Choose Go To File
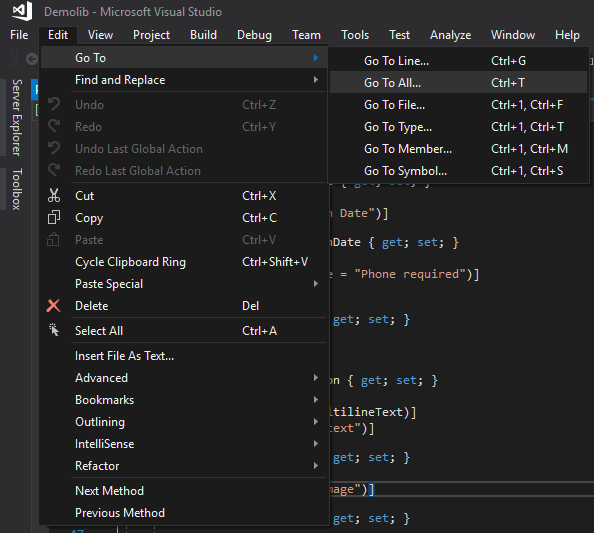The height and width of the screenshot is (533, 594). click(458, 105)
